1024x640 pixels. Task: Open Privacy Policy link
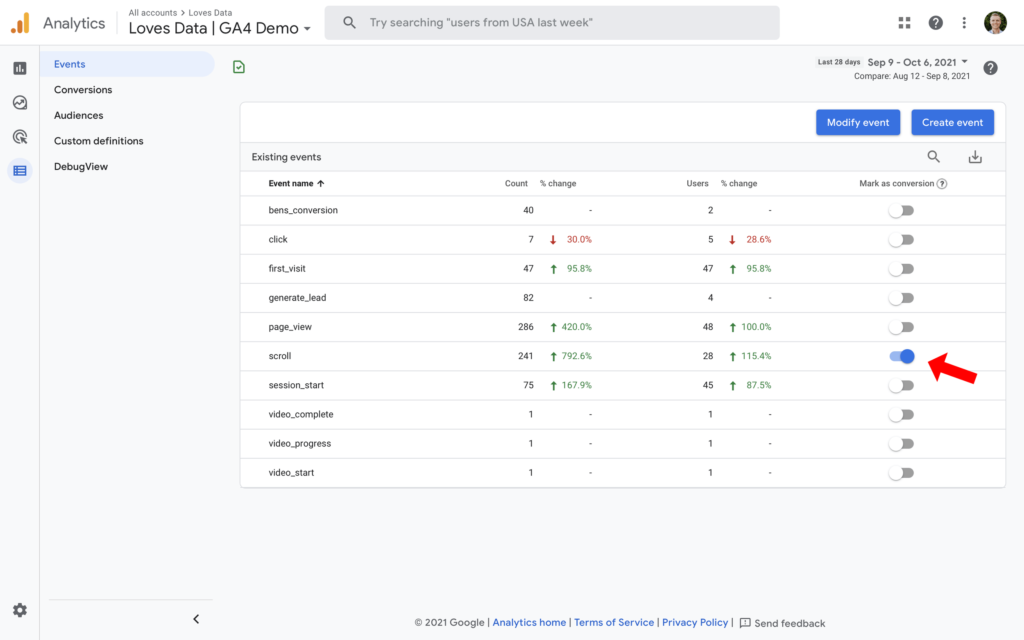click(x=695, y=622)
